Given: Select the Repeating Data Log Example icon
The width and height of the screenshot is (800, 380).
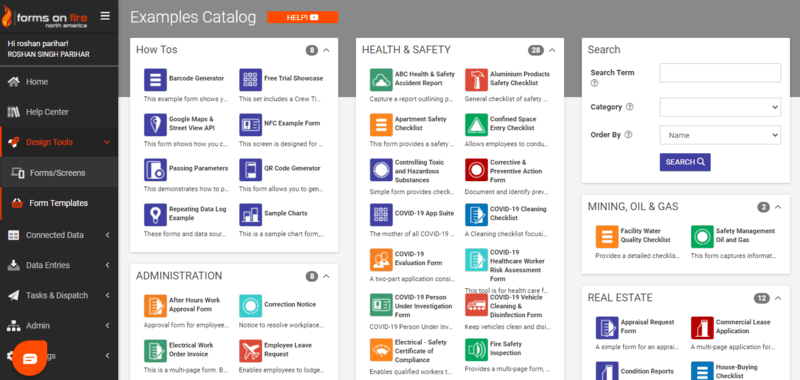Looking at the screenshot, I should tap(155, 214).
